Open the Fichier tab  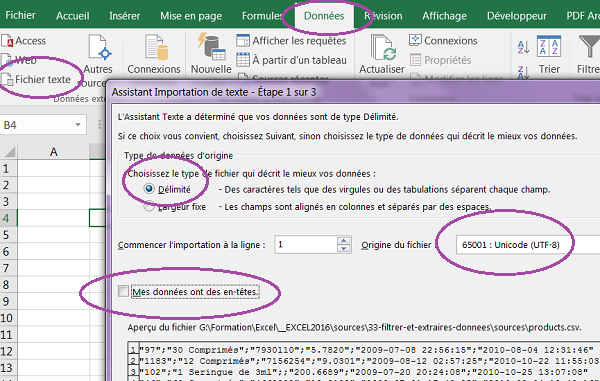[20, 15]
